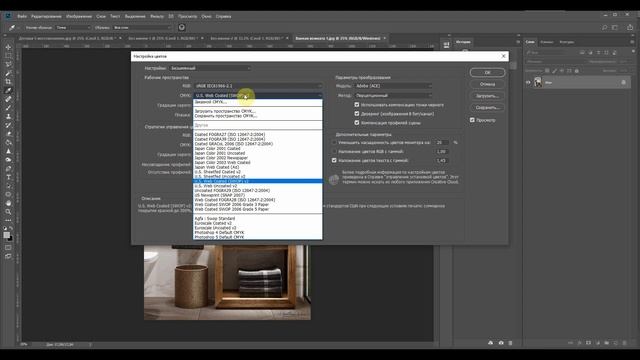Click the sample ring icon in options bar
This screenshot has height=360, width=640.
(x=182, y=27)
